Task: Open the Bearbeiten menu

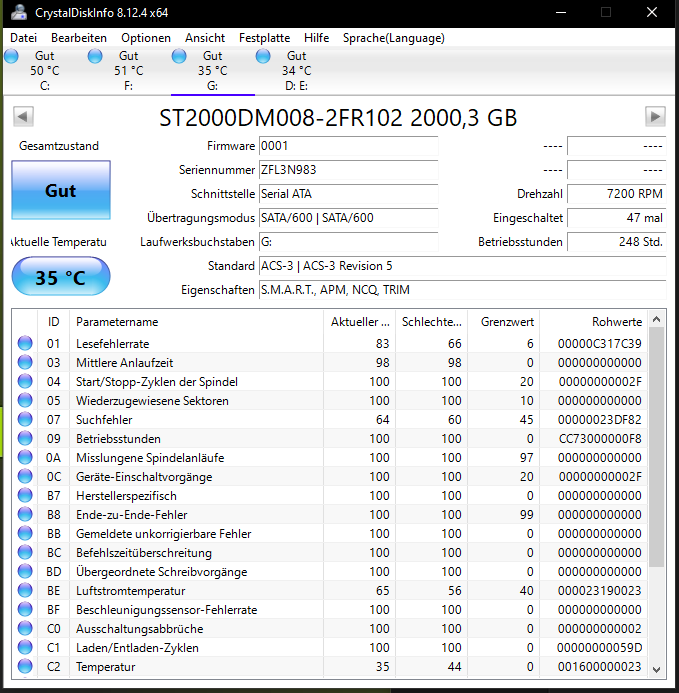Action: tap(79, 38)
